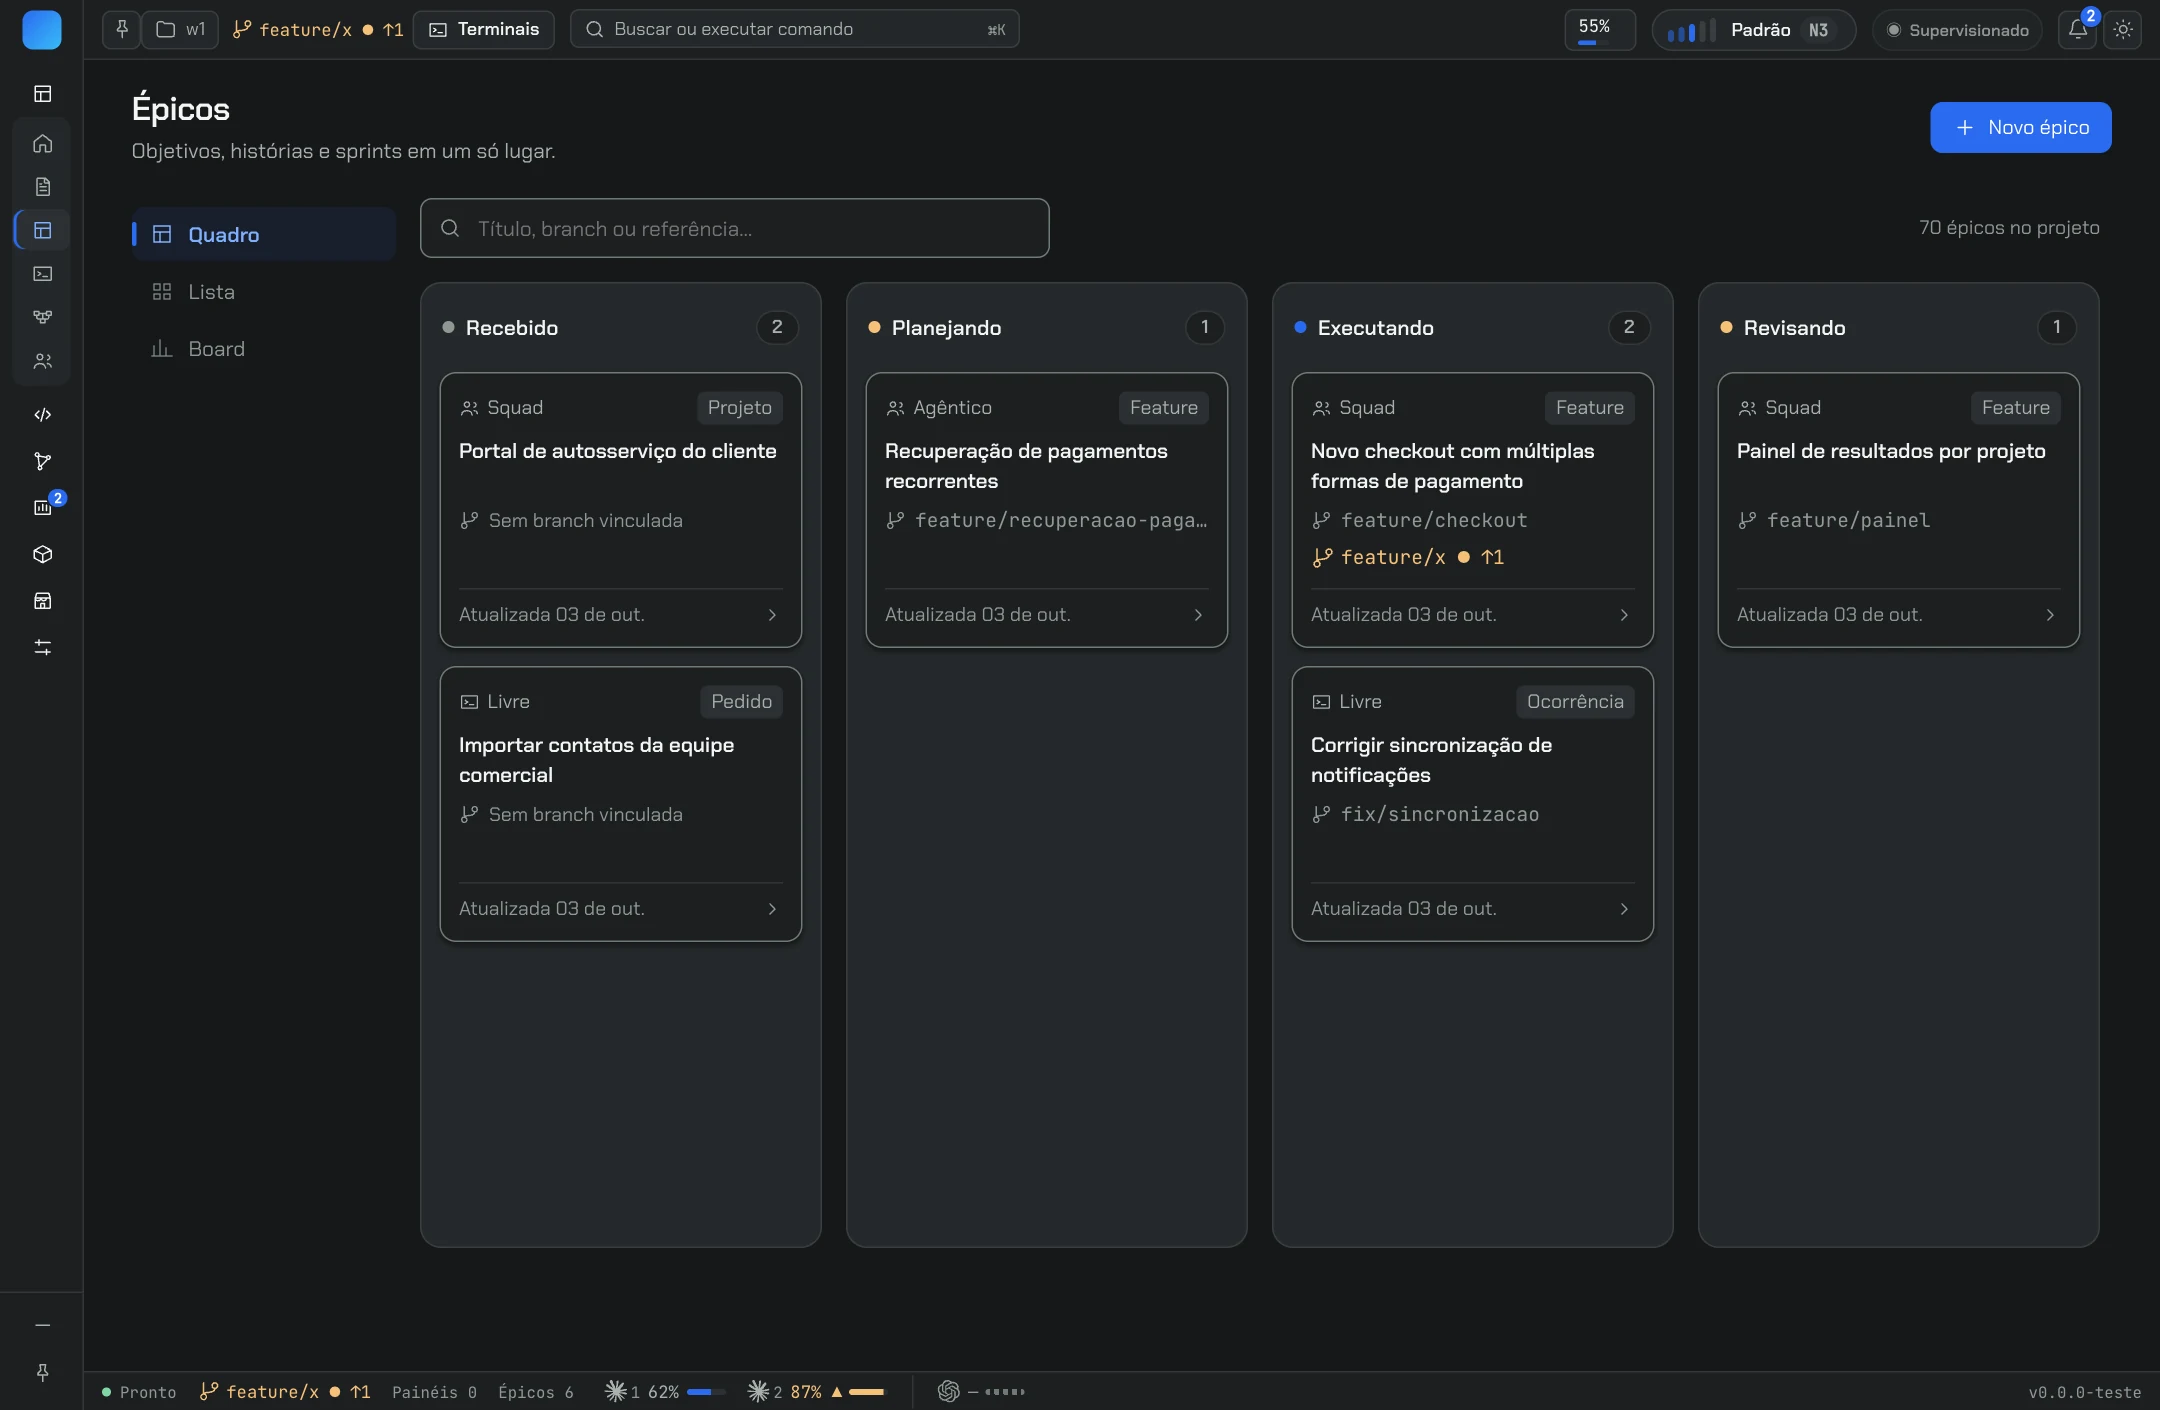Expand the Importar contatos card chevron

tap(772, 909)
